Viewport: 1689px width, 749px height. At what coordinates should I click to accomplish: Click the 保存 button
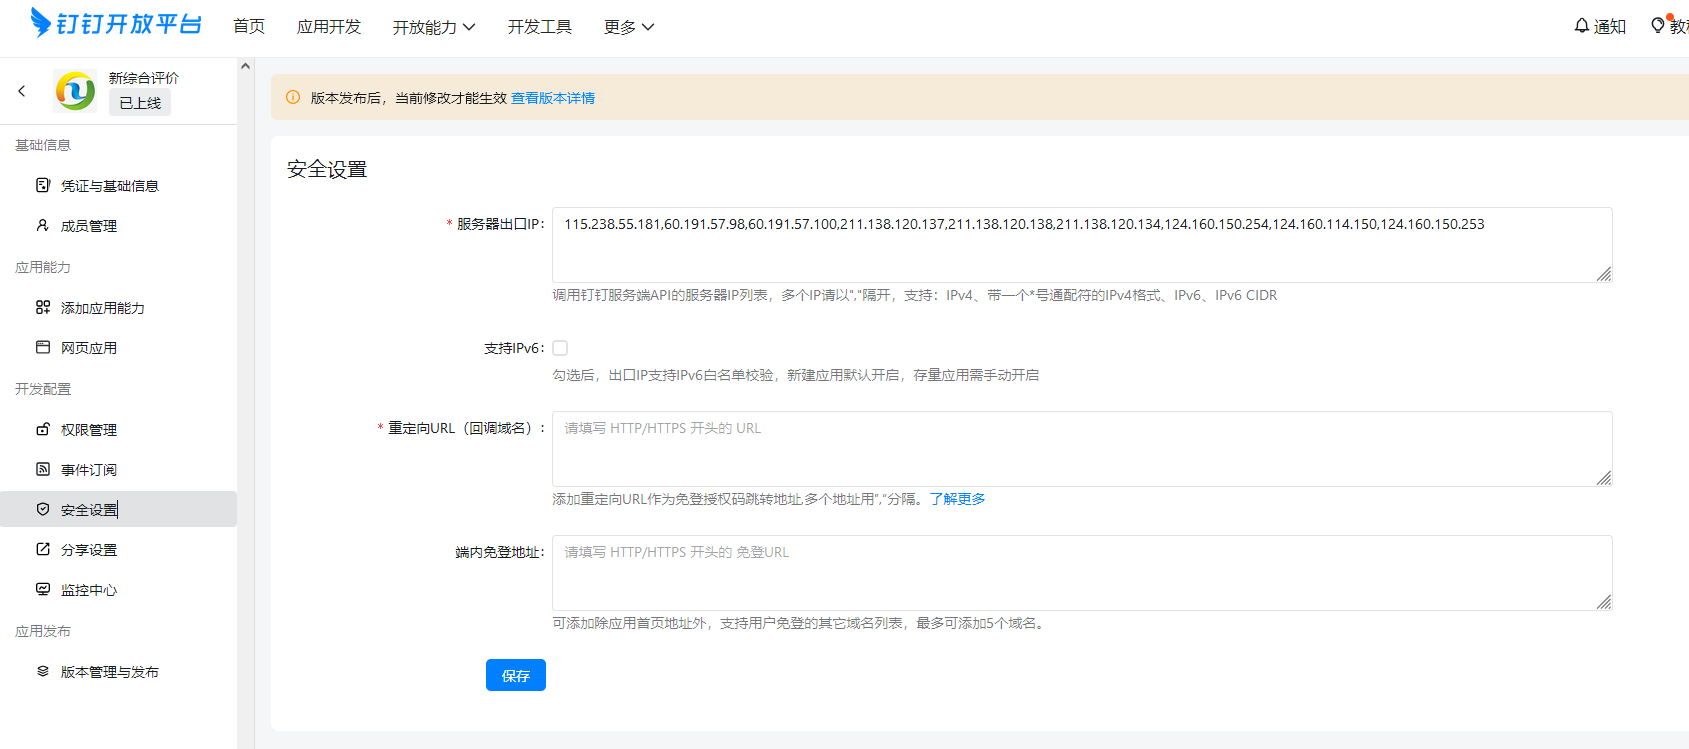click(516, 675)
